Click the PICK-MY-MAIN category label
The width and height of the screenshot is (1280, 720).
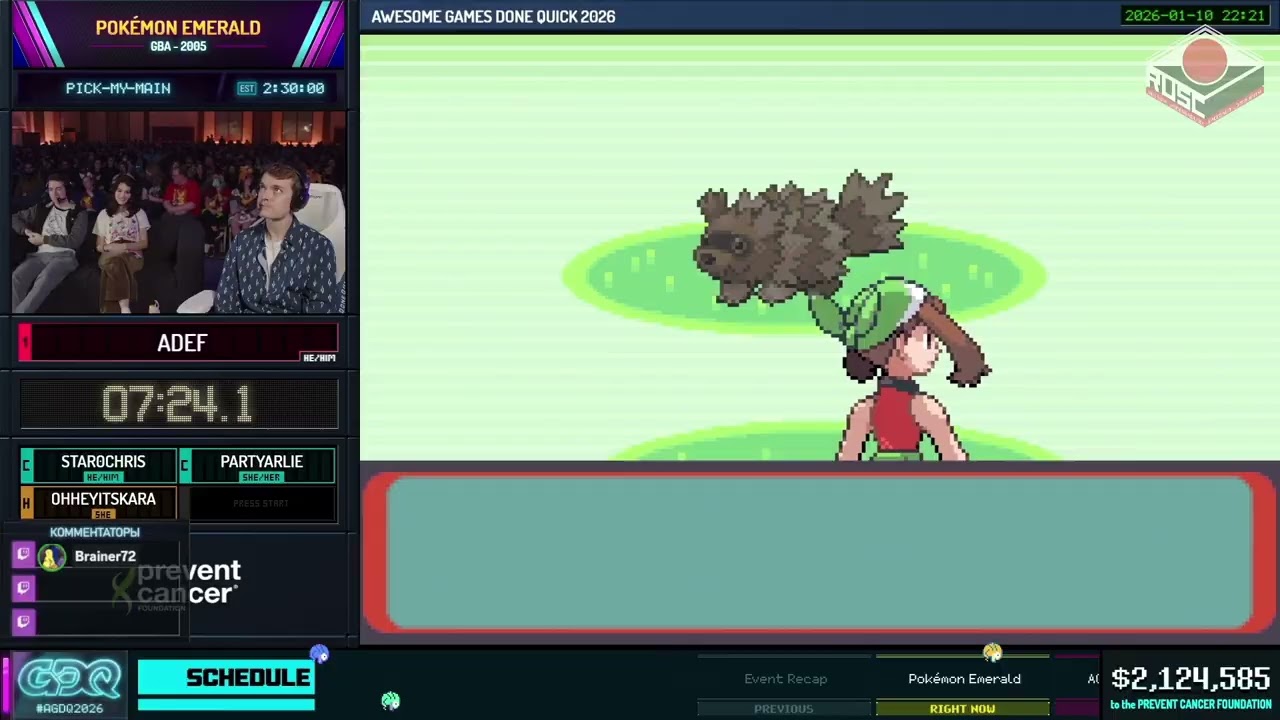[x=118, y=88]
